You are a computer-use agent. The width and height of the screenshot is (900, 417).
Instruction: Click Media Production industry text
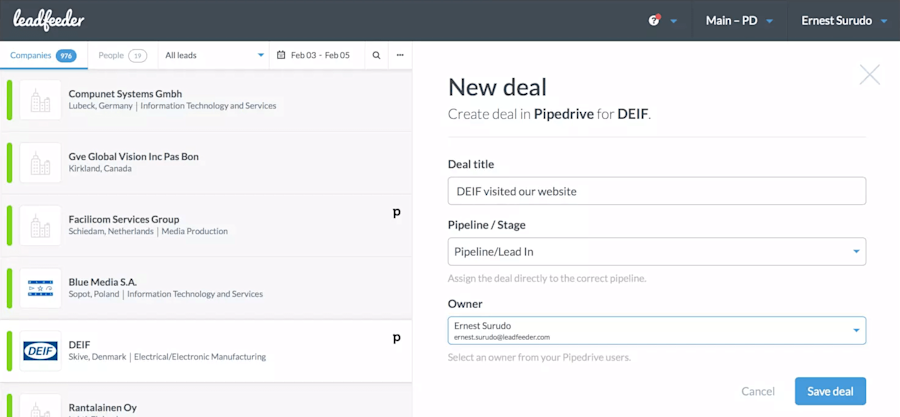195,232
